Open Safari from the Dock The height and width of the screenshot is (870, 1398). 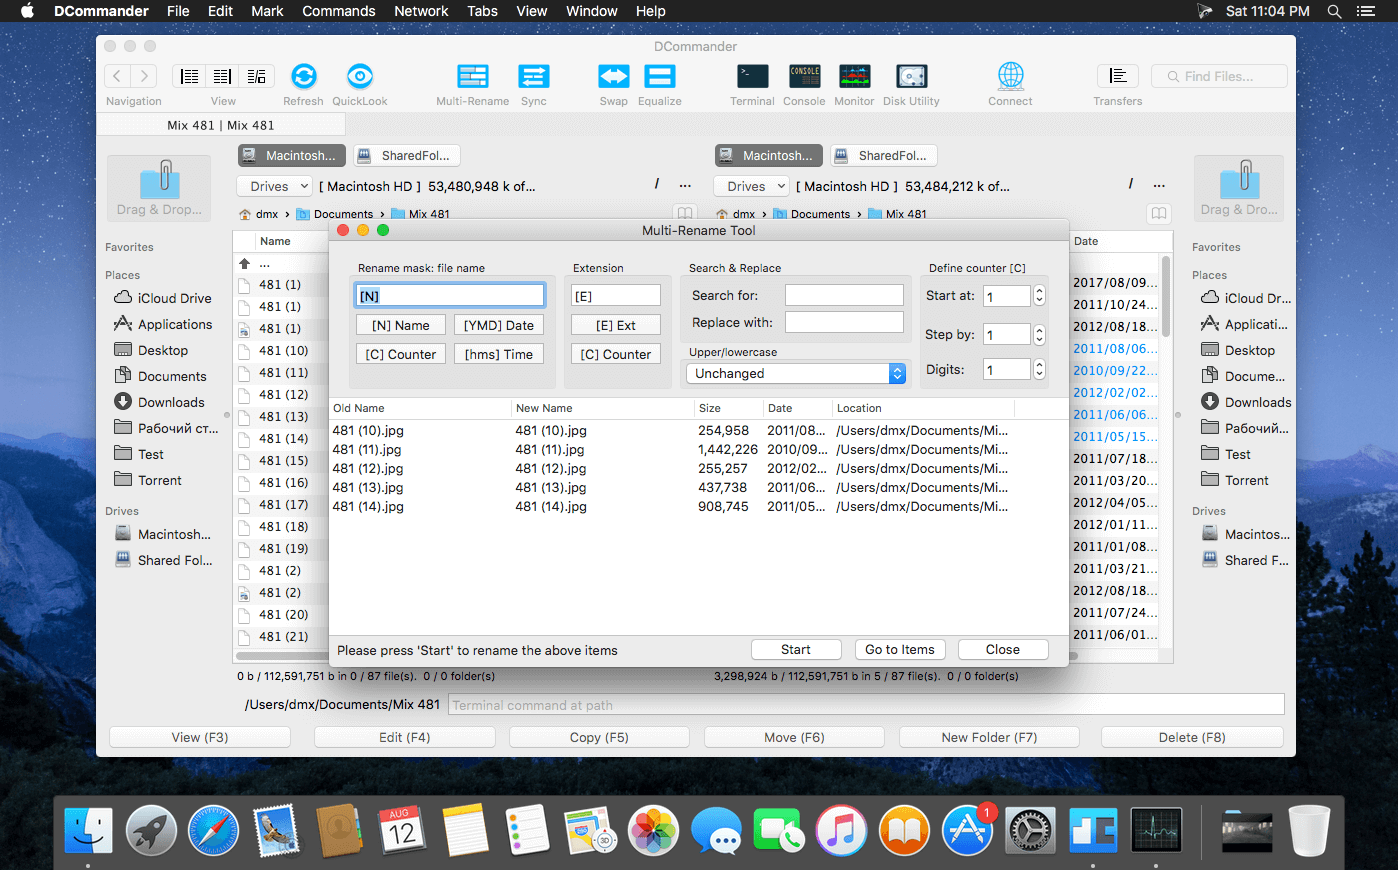click(214, 830)
